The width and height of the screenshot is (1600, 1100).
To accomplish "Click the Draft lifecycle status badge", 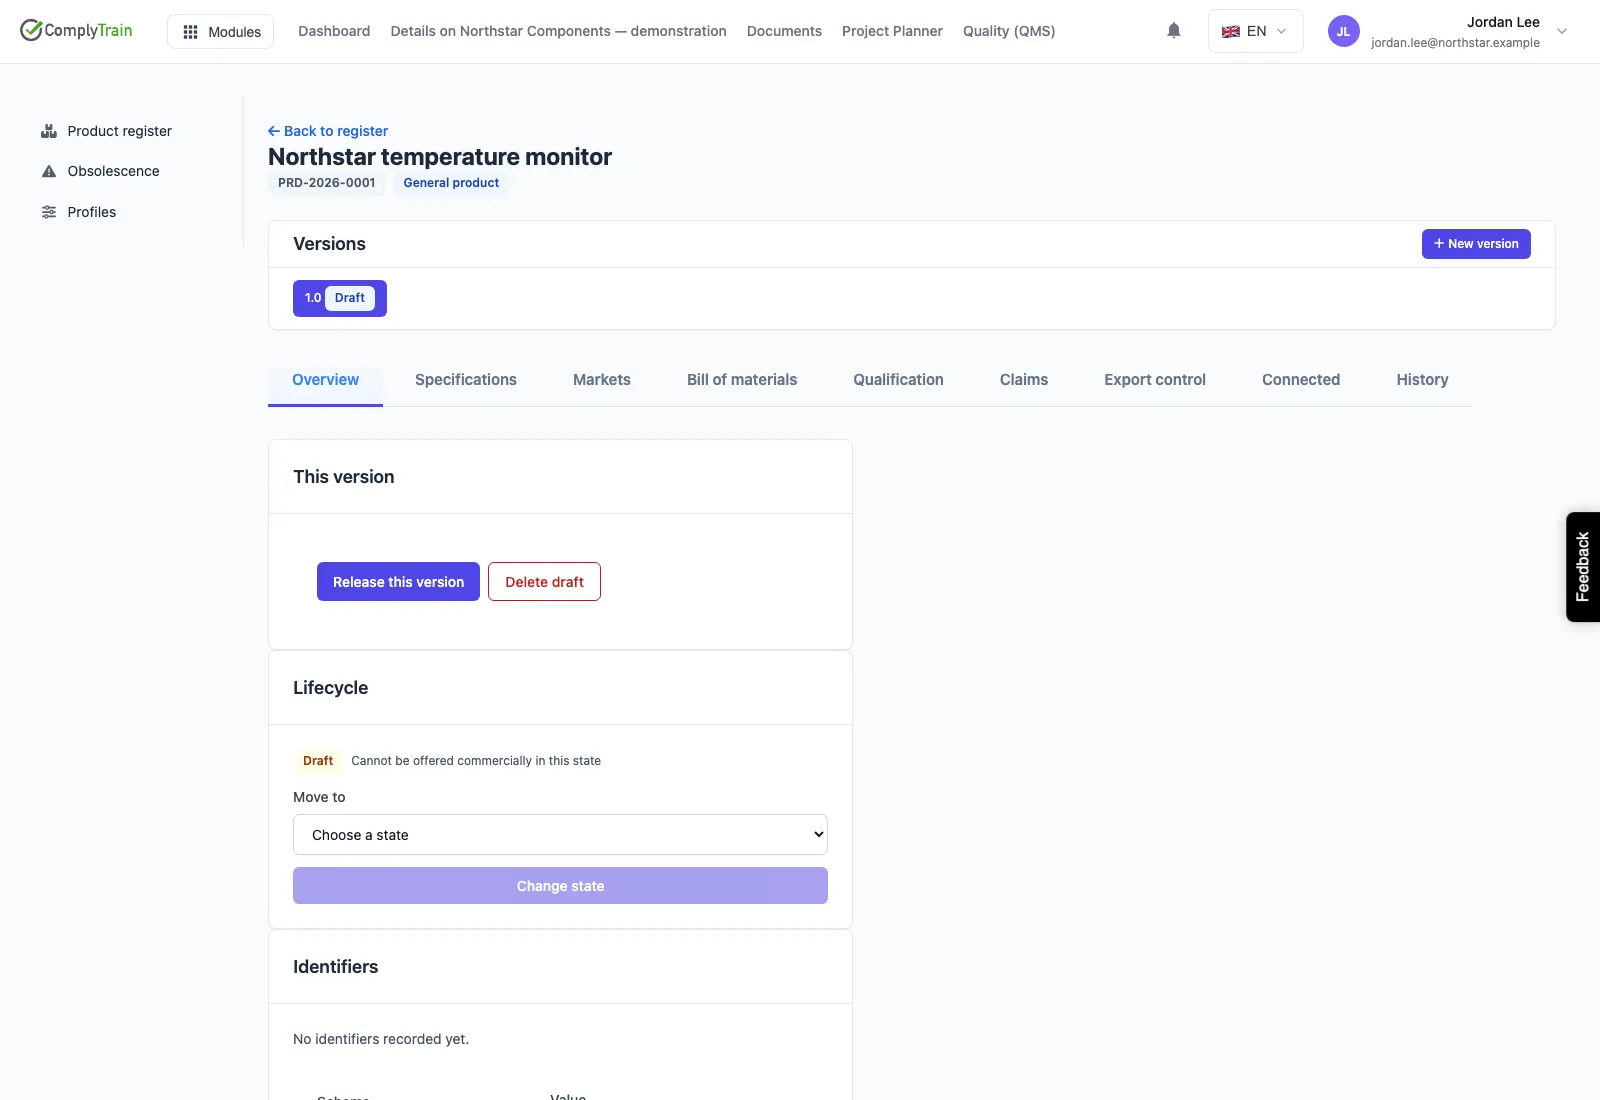I will 318,761.
